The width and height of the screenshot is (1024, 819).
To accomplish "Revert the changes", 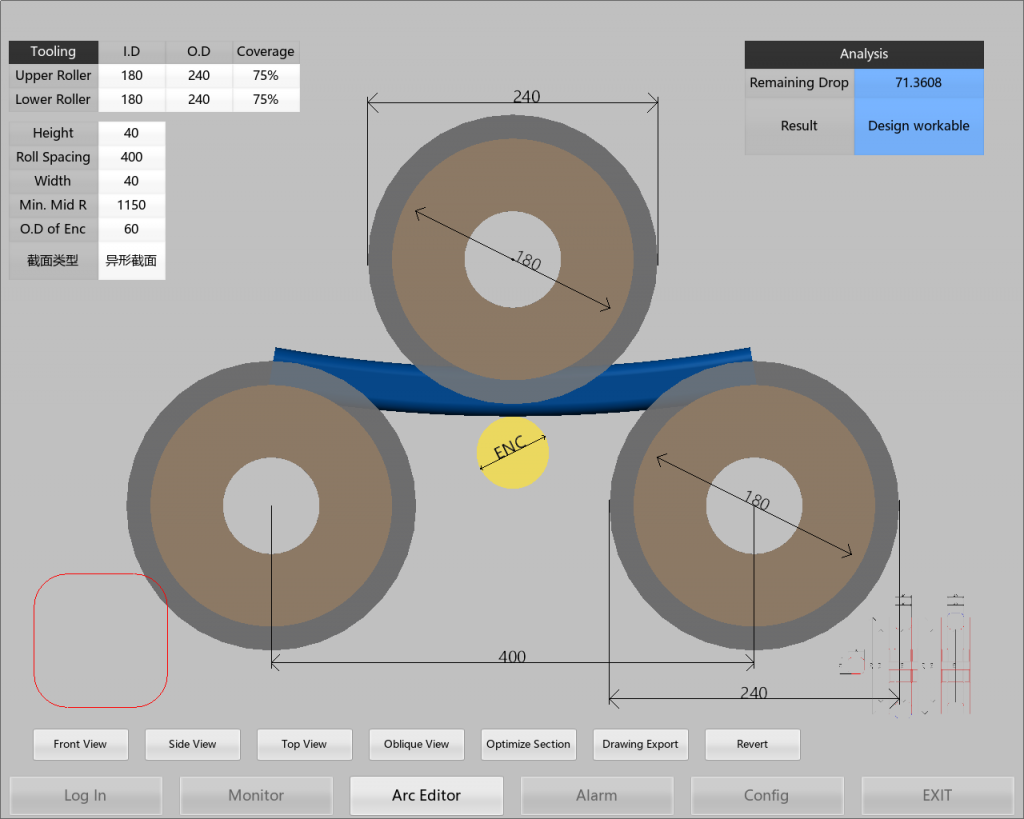I will [752, 744].
